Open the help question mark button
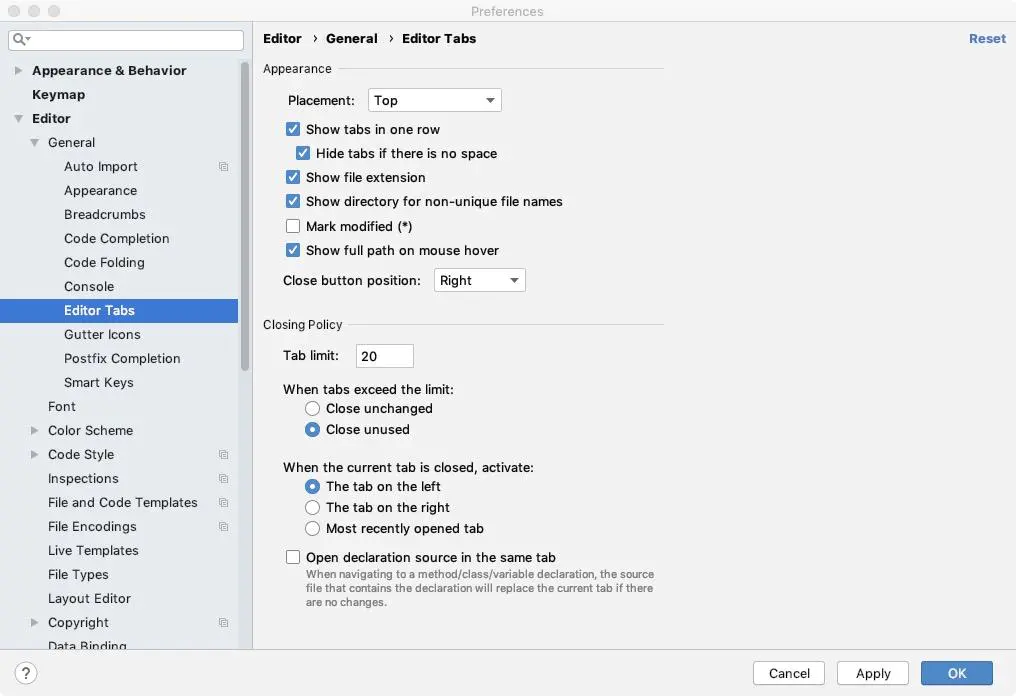The width and height of the screenshot is (1016, 696). [x=26, y=673]
